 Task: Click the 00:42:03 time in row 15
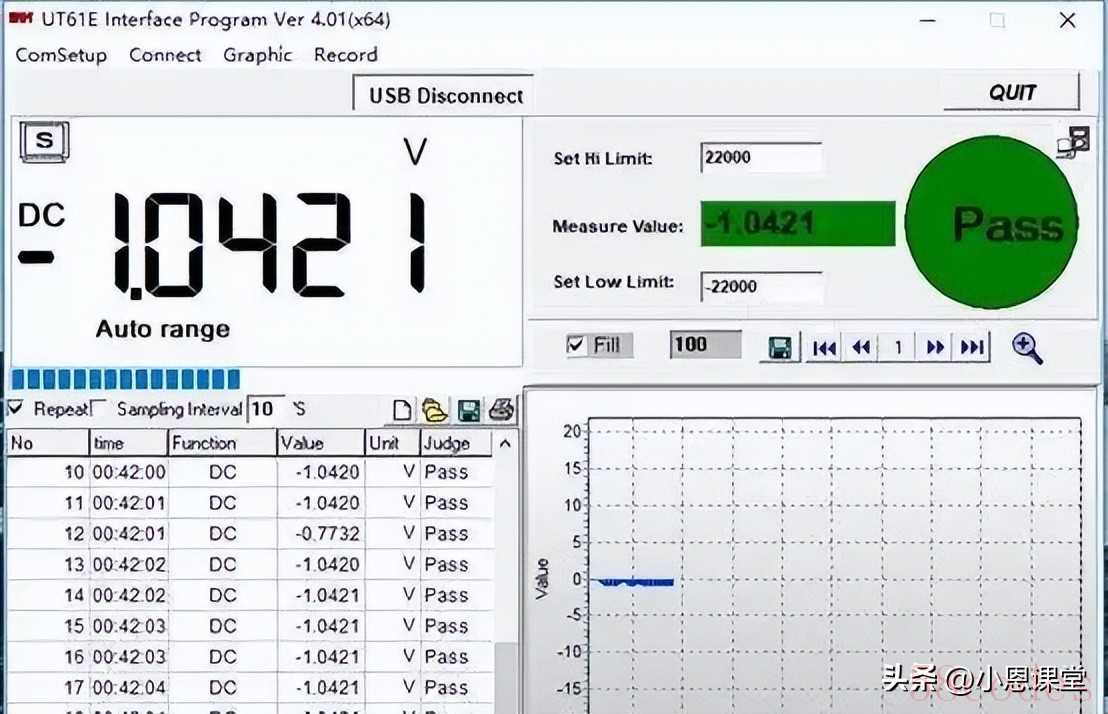pyautogui.click(x=129, y=626)
